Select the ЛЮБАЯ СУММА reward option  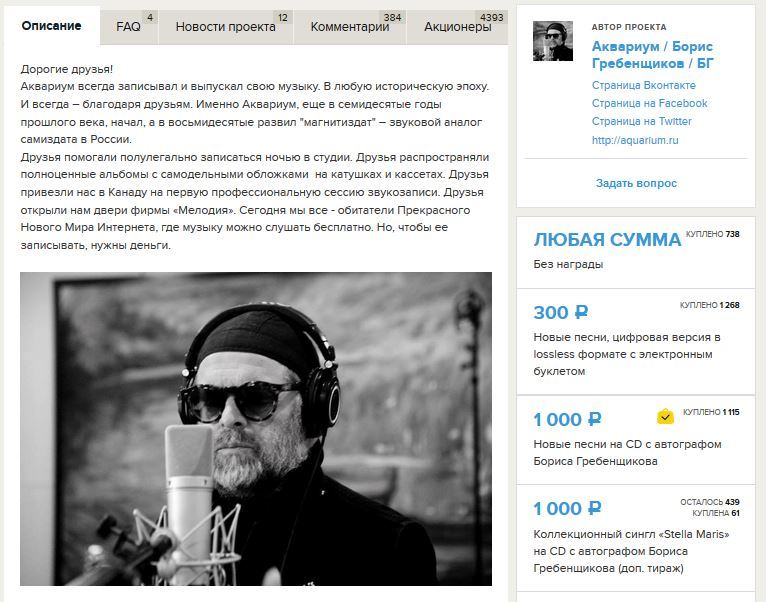click(x=636, y=253)
